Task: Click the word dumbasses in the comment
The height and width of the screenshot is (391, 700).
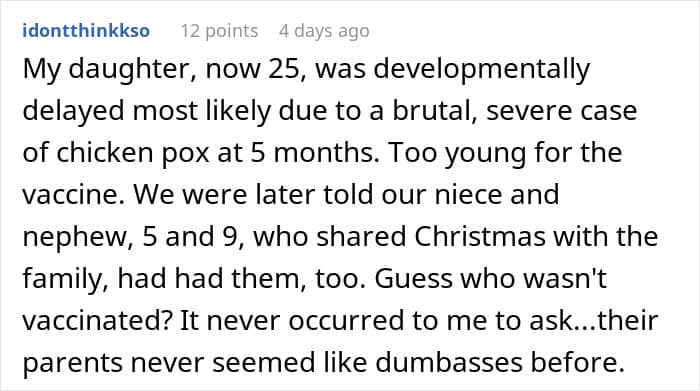Action: [449, 362]
